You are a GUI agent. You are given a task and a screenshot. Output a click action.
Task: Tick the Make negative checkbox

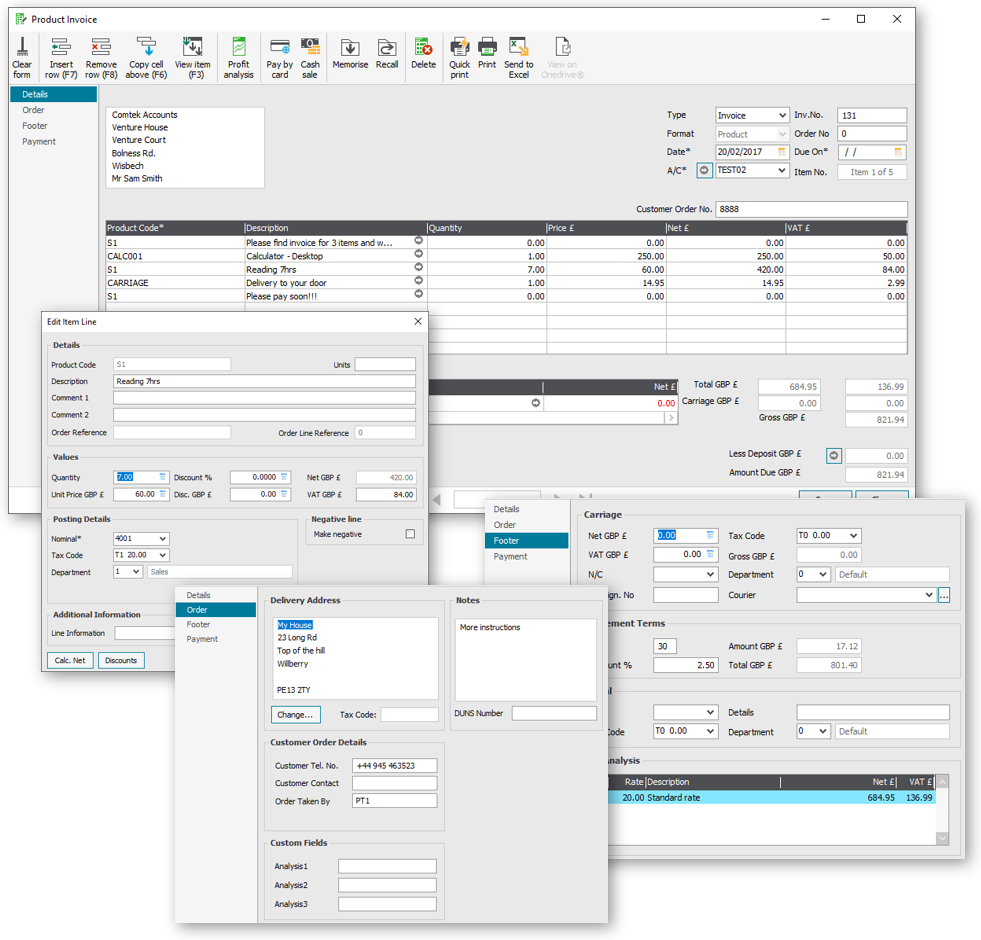(410, 534)
